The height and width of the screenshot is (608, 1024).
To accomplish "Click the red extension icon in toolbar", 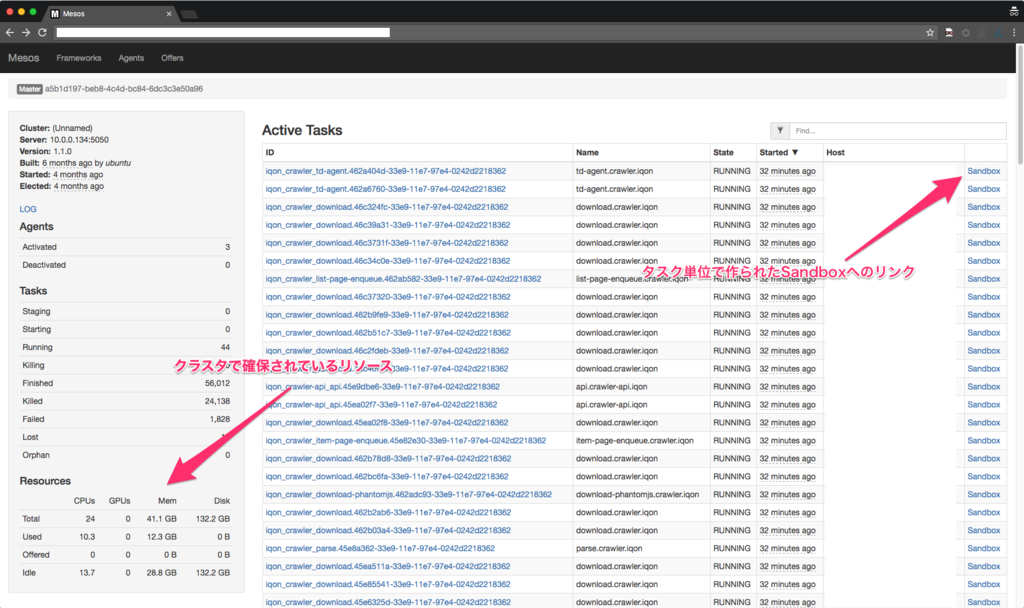I will point(949,32).
